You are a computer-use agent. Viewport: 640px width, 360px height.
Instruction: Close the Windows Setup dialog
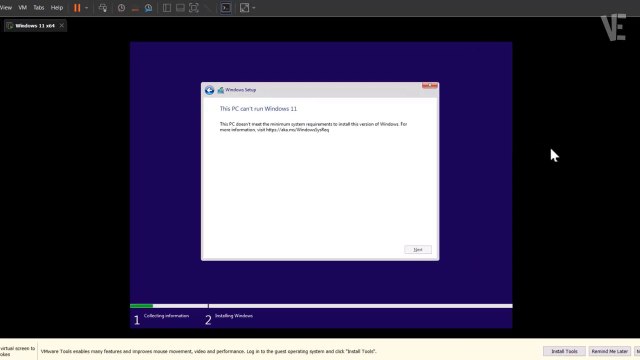pyautogui.click(x=430, y=86)
